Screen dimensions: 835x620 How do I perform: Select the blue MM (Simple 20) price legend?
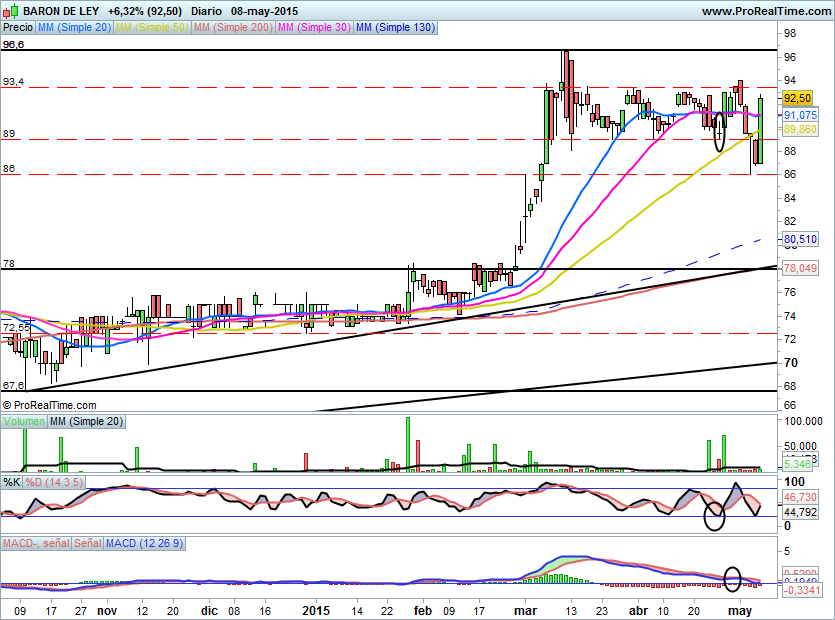coord(75,27)
